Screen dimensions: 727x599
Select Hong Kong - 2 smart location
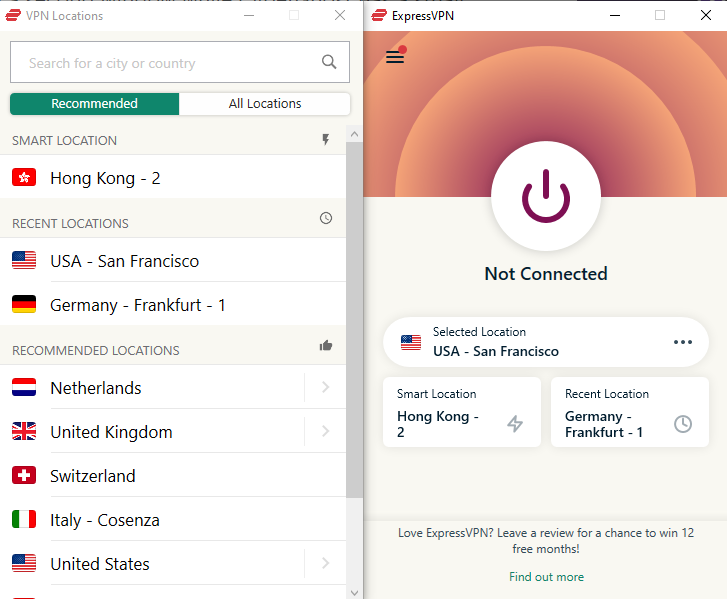[x=173, y=177]
